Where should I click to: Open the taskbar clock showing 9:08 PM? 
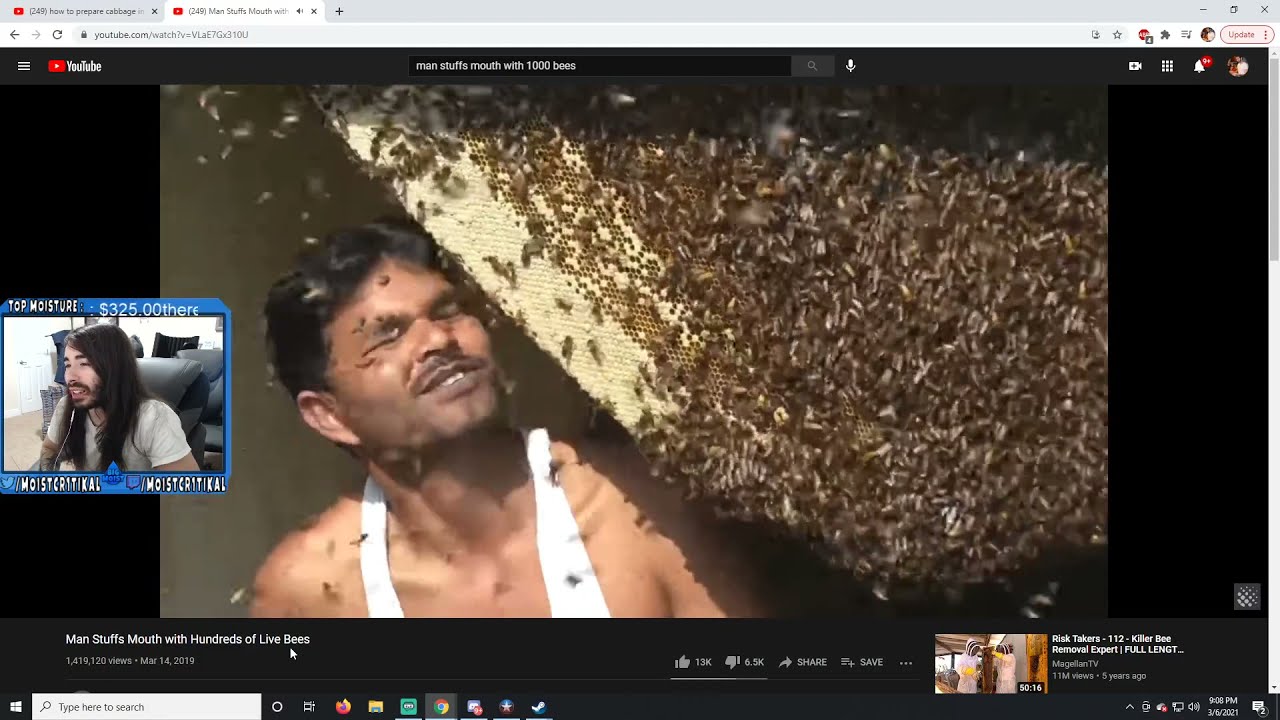(1223, 707)
